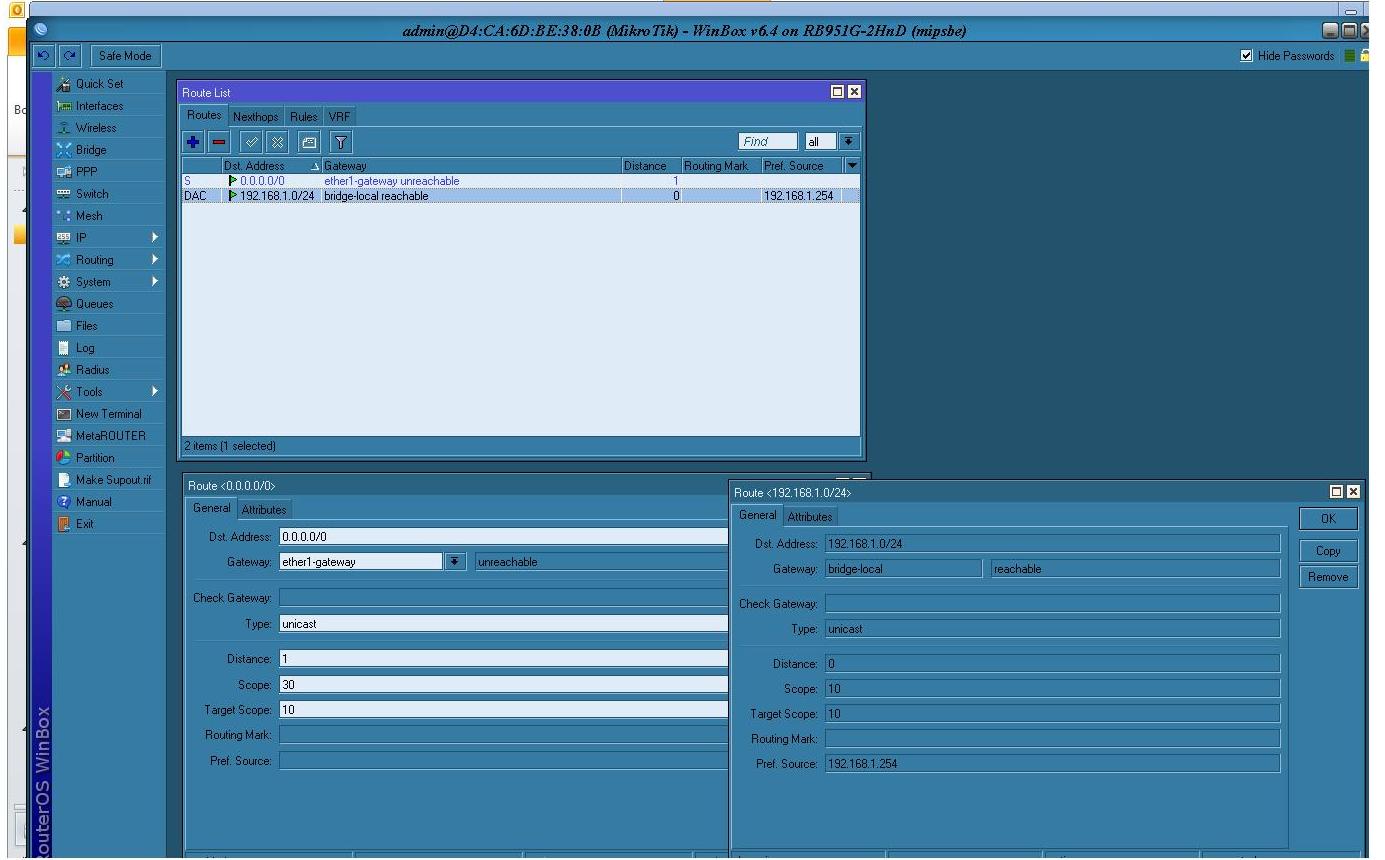The width and height of the screenshot is (1385, 860).
Task: Sort by Gateway column header
Action: click(x=471, y=166)
